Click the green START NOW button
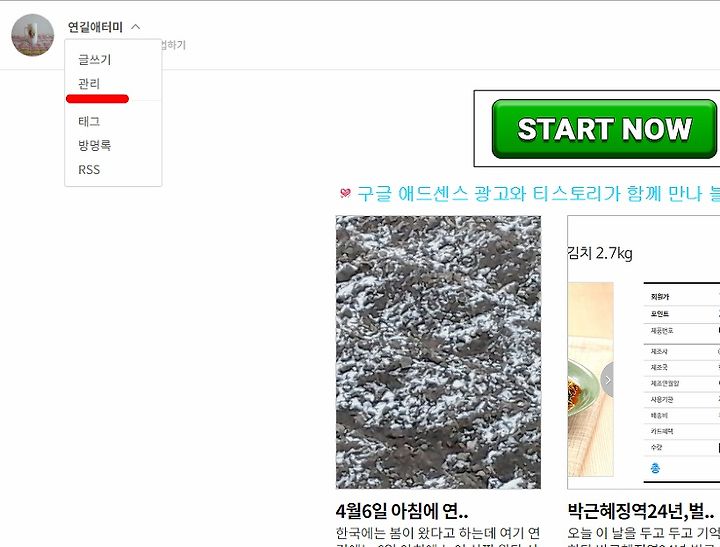 point(604,129)
